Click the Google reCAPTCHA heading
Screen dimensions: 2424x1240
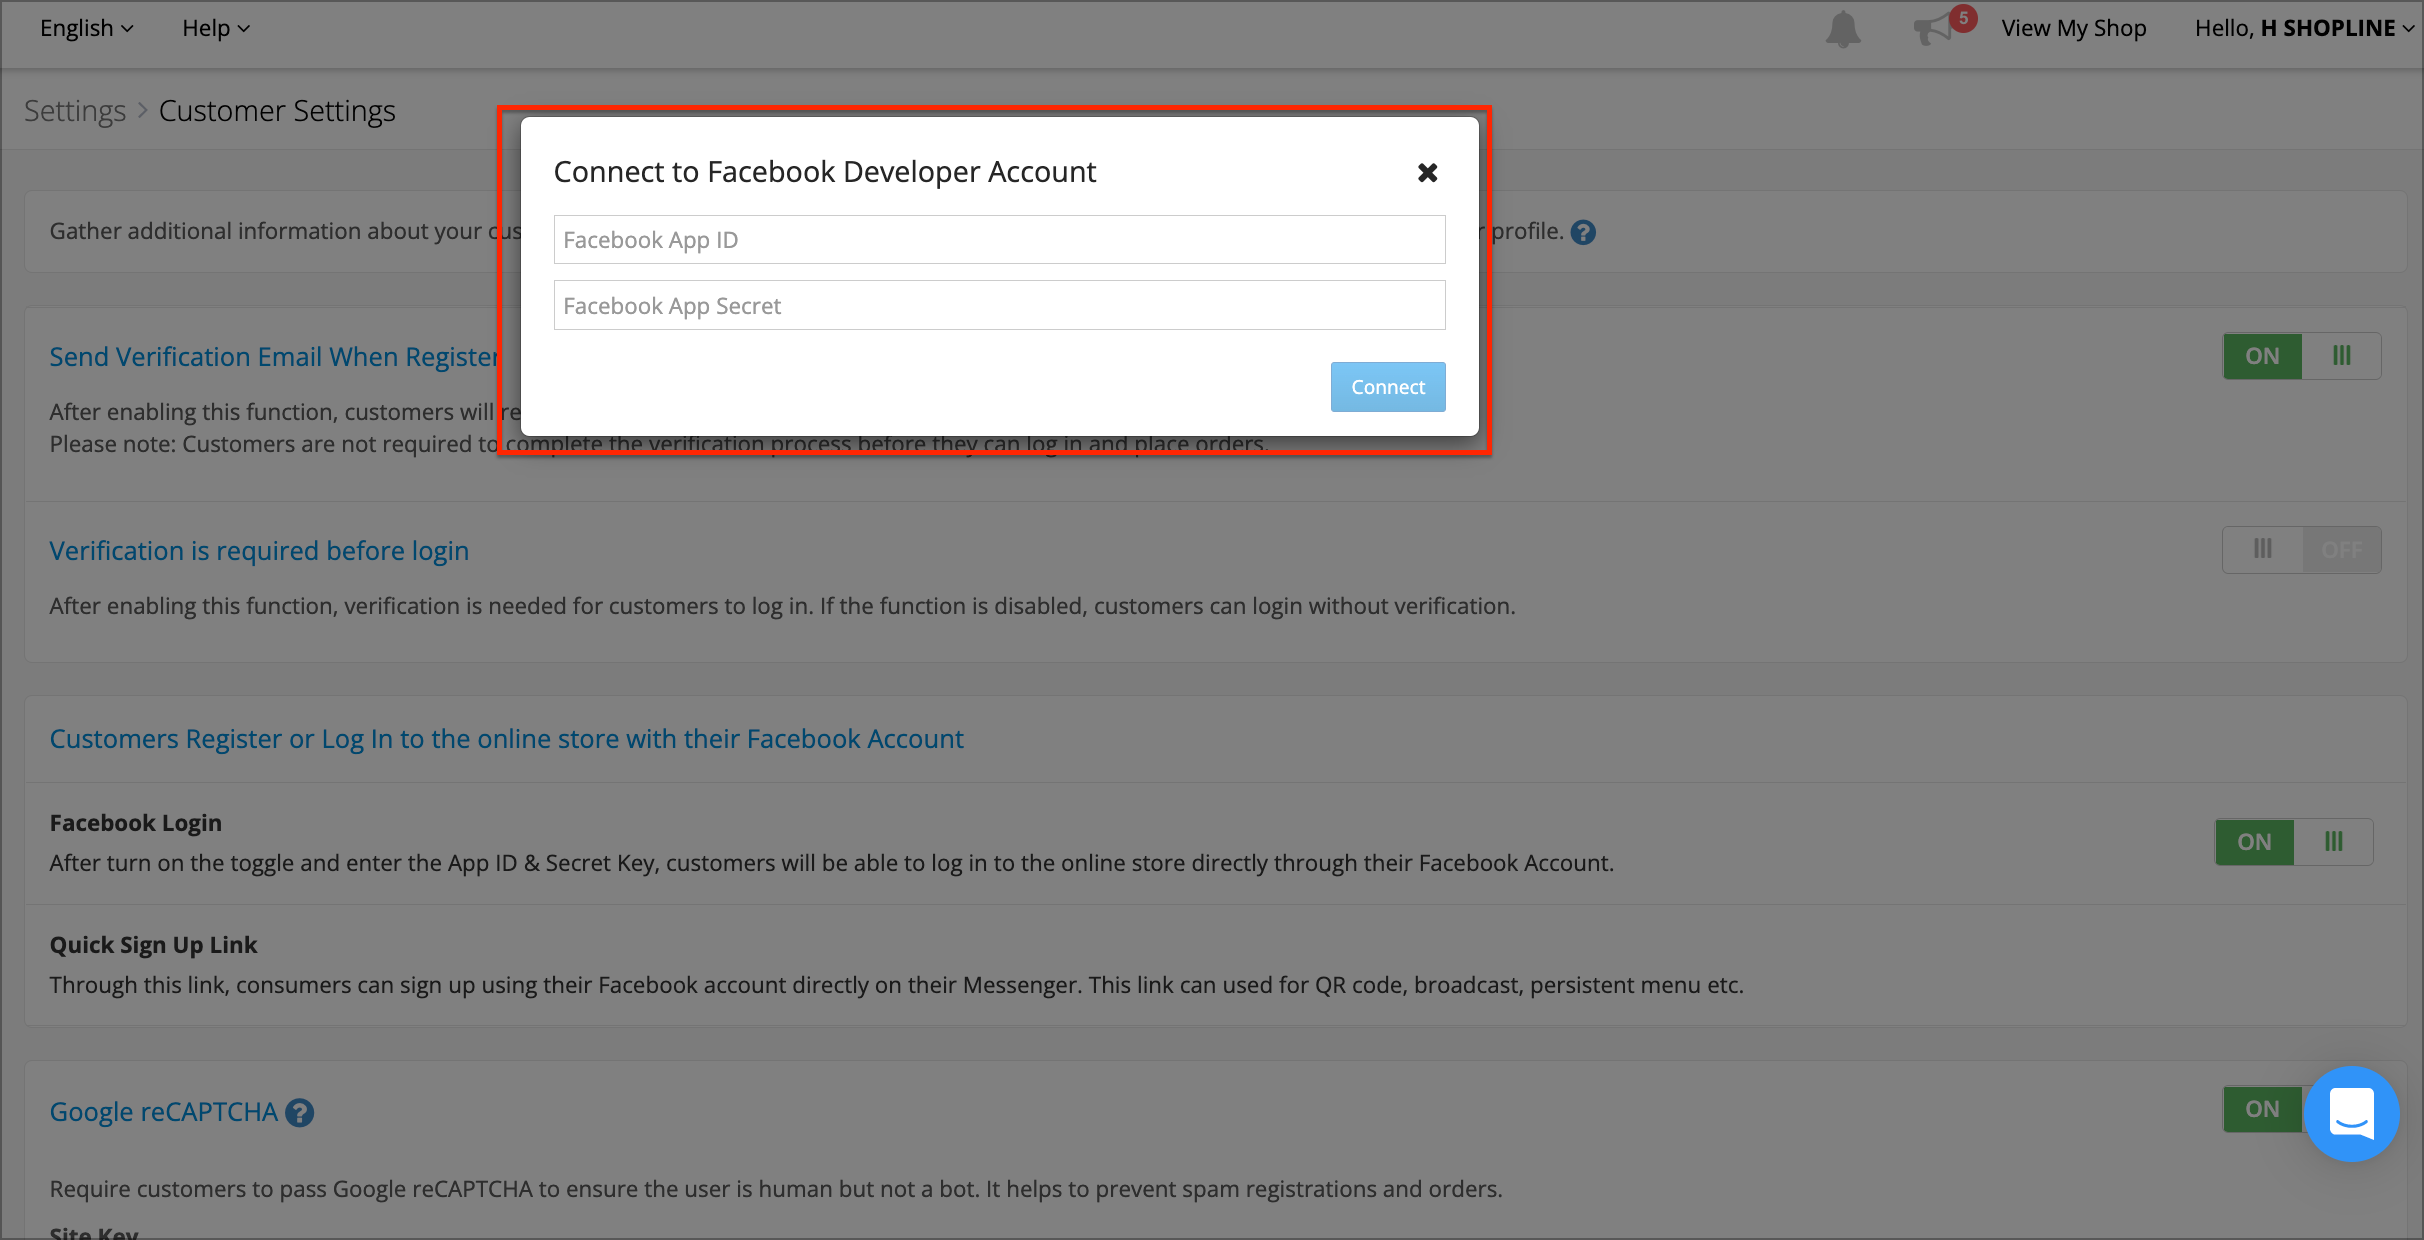pyautogui.click(x=164, y=1112)
